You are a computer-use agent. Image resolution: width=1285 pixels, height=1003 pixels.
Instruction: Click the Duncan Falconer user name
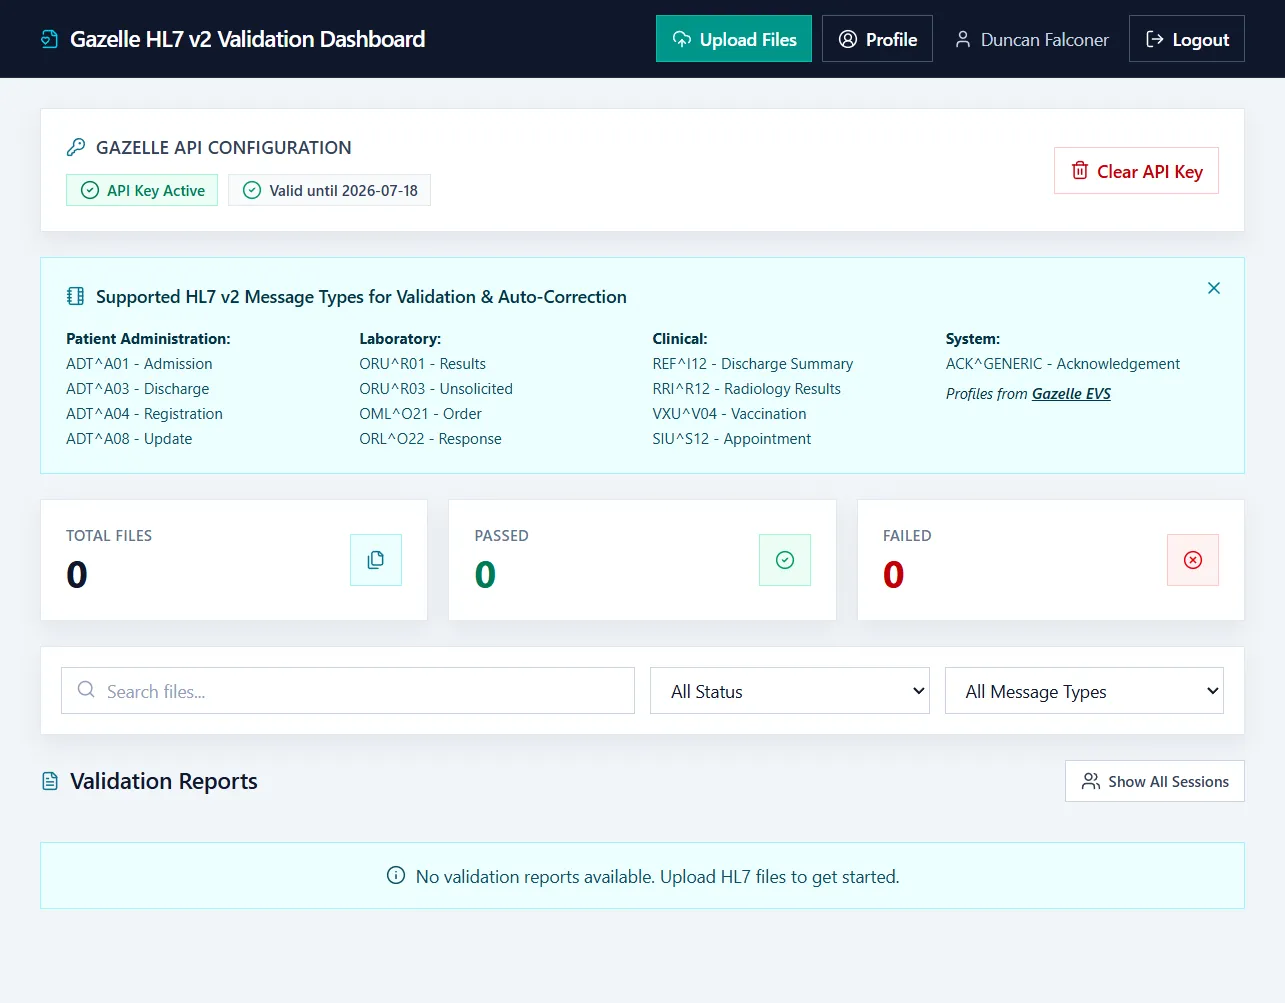pyautogui.click(x=1045, y=40)
